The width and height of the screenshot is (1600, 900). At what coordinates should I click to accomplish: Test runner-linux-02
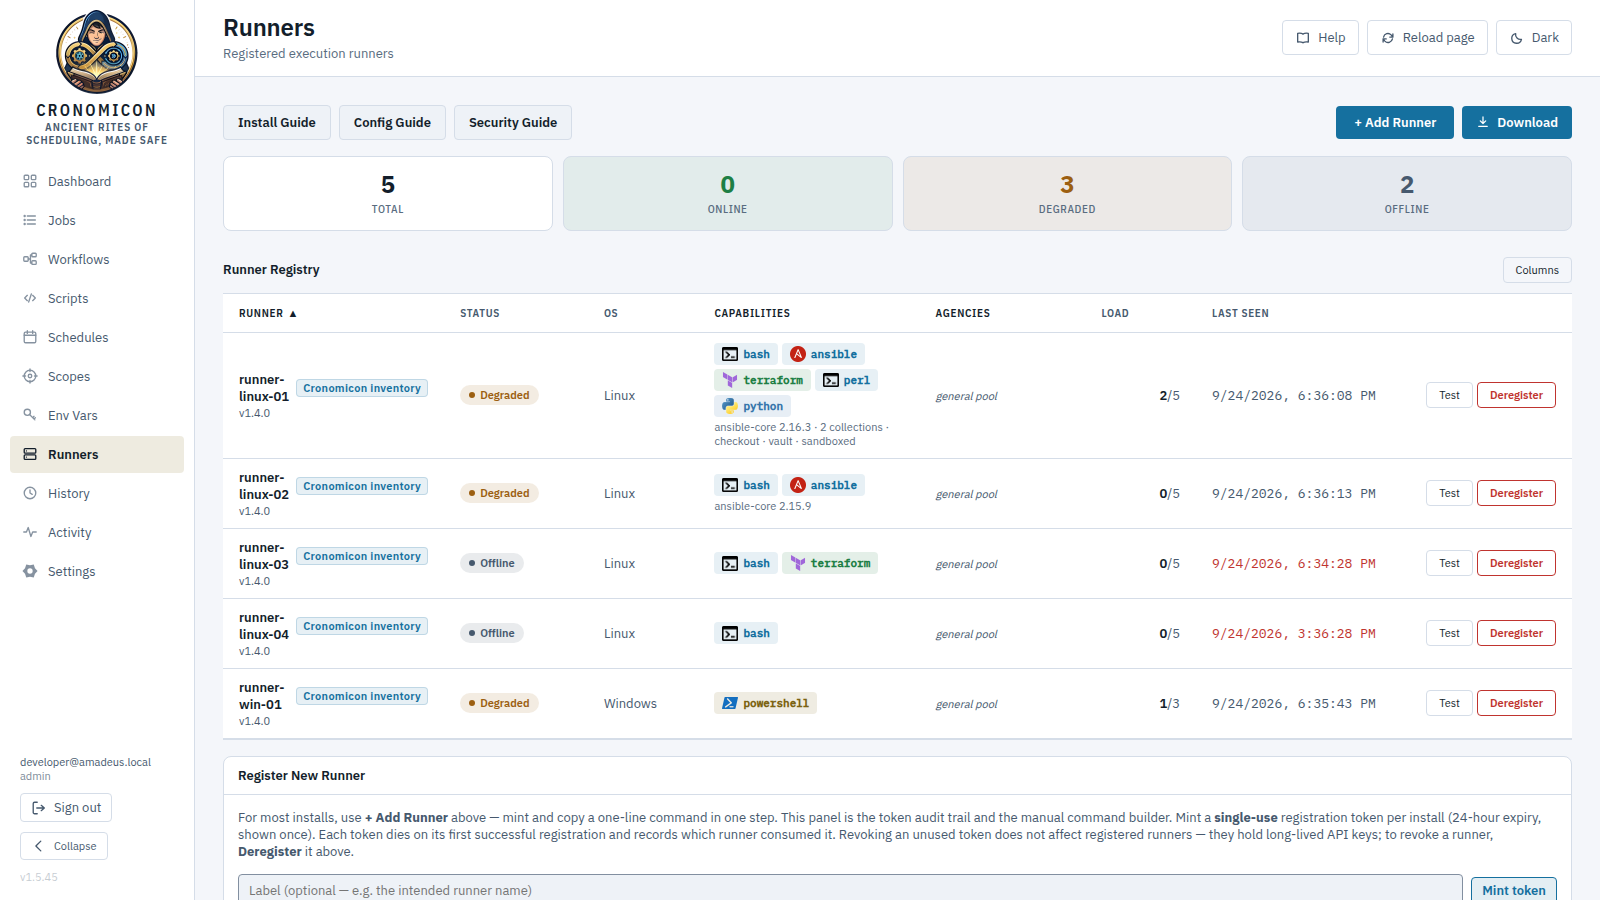click(1449, 493)
